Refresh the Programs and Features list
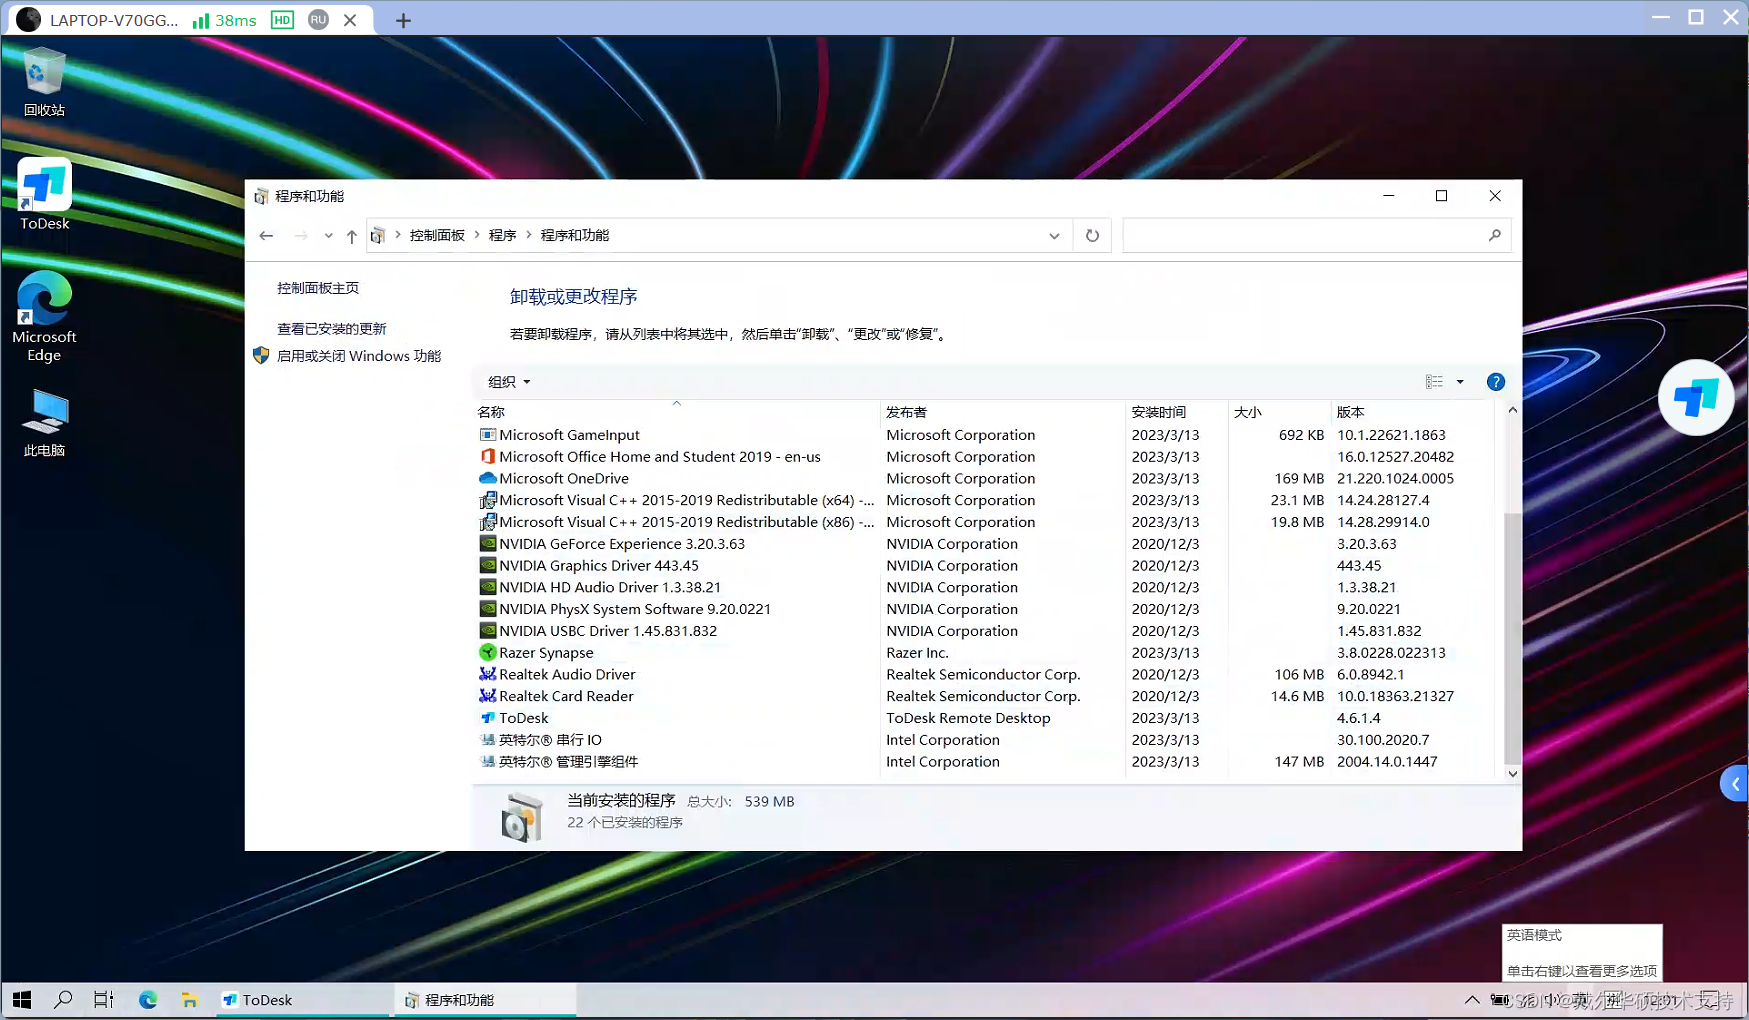 click(x=1092, y=236)
